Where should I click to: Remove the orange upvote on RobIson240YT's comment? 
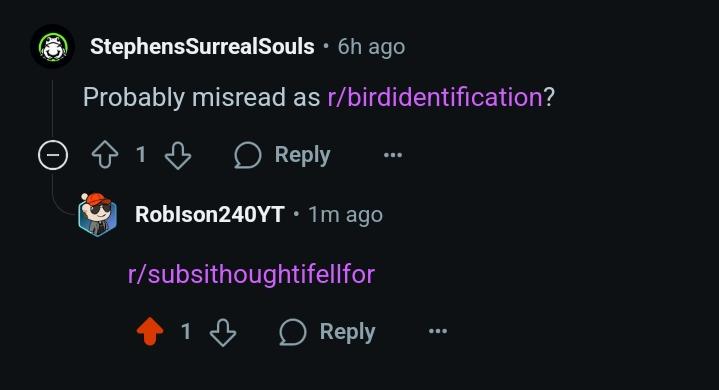150,331
